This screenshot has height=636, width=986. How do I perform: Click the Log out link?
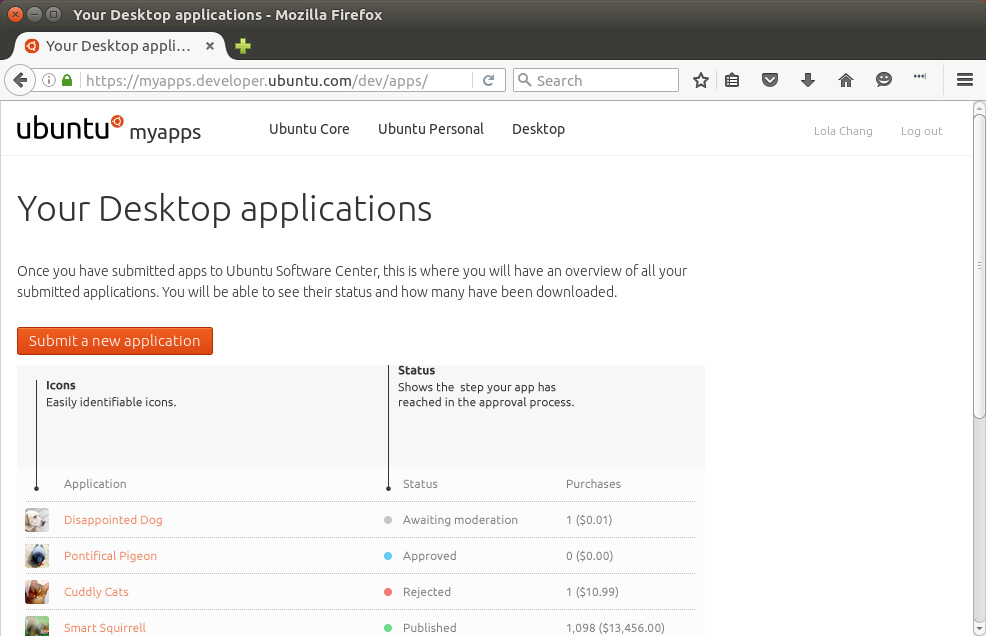point(921,131)
